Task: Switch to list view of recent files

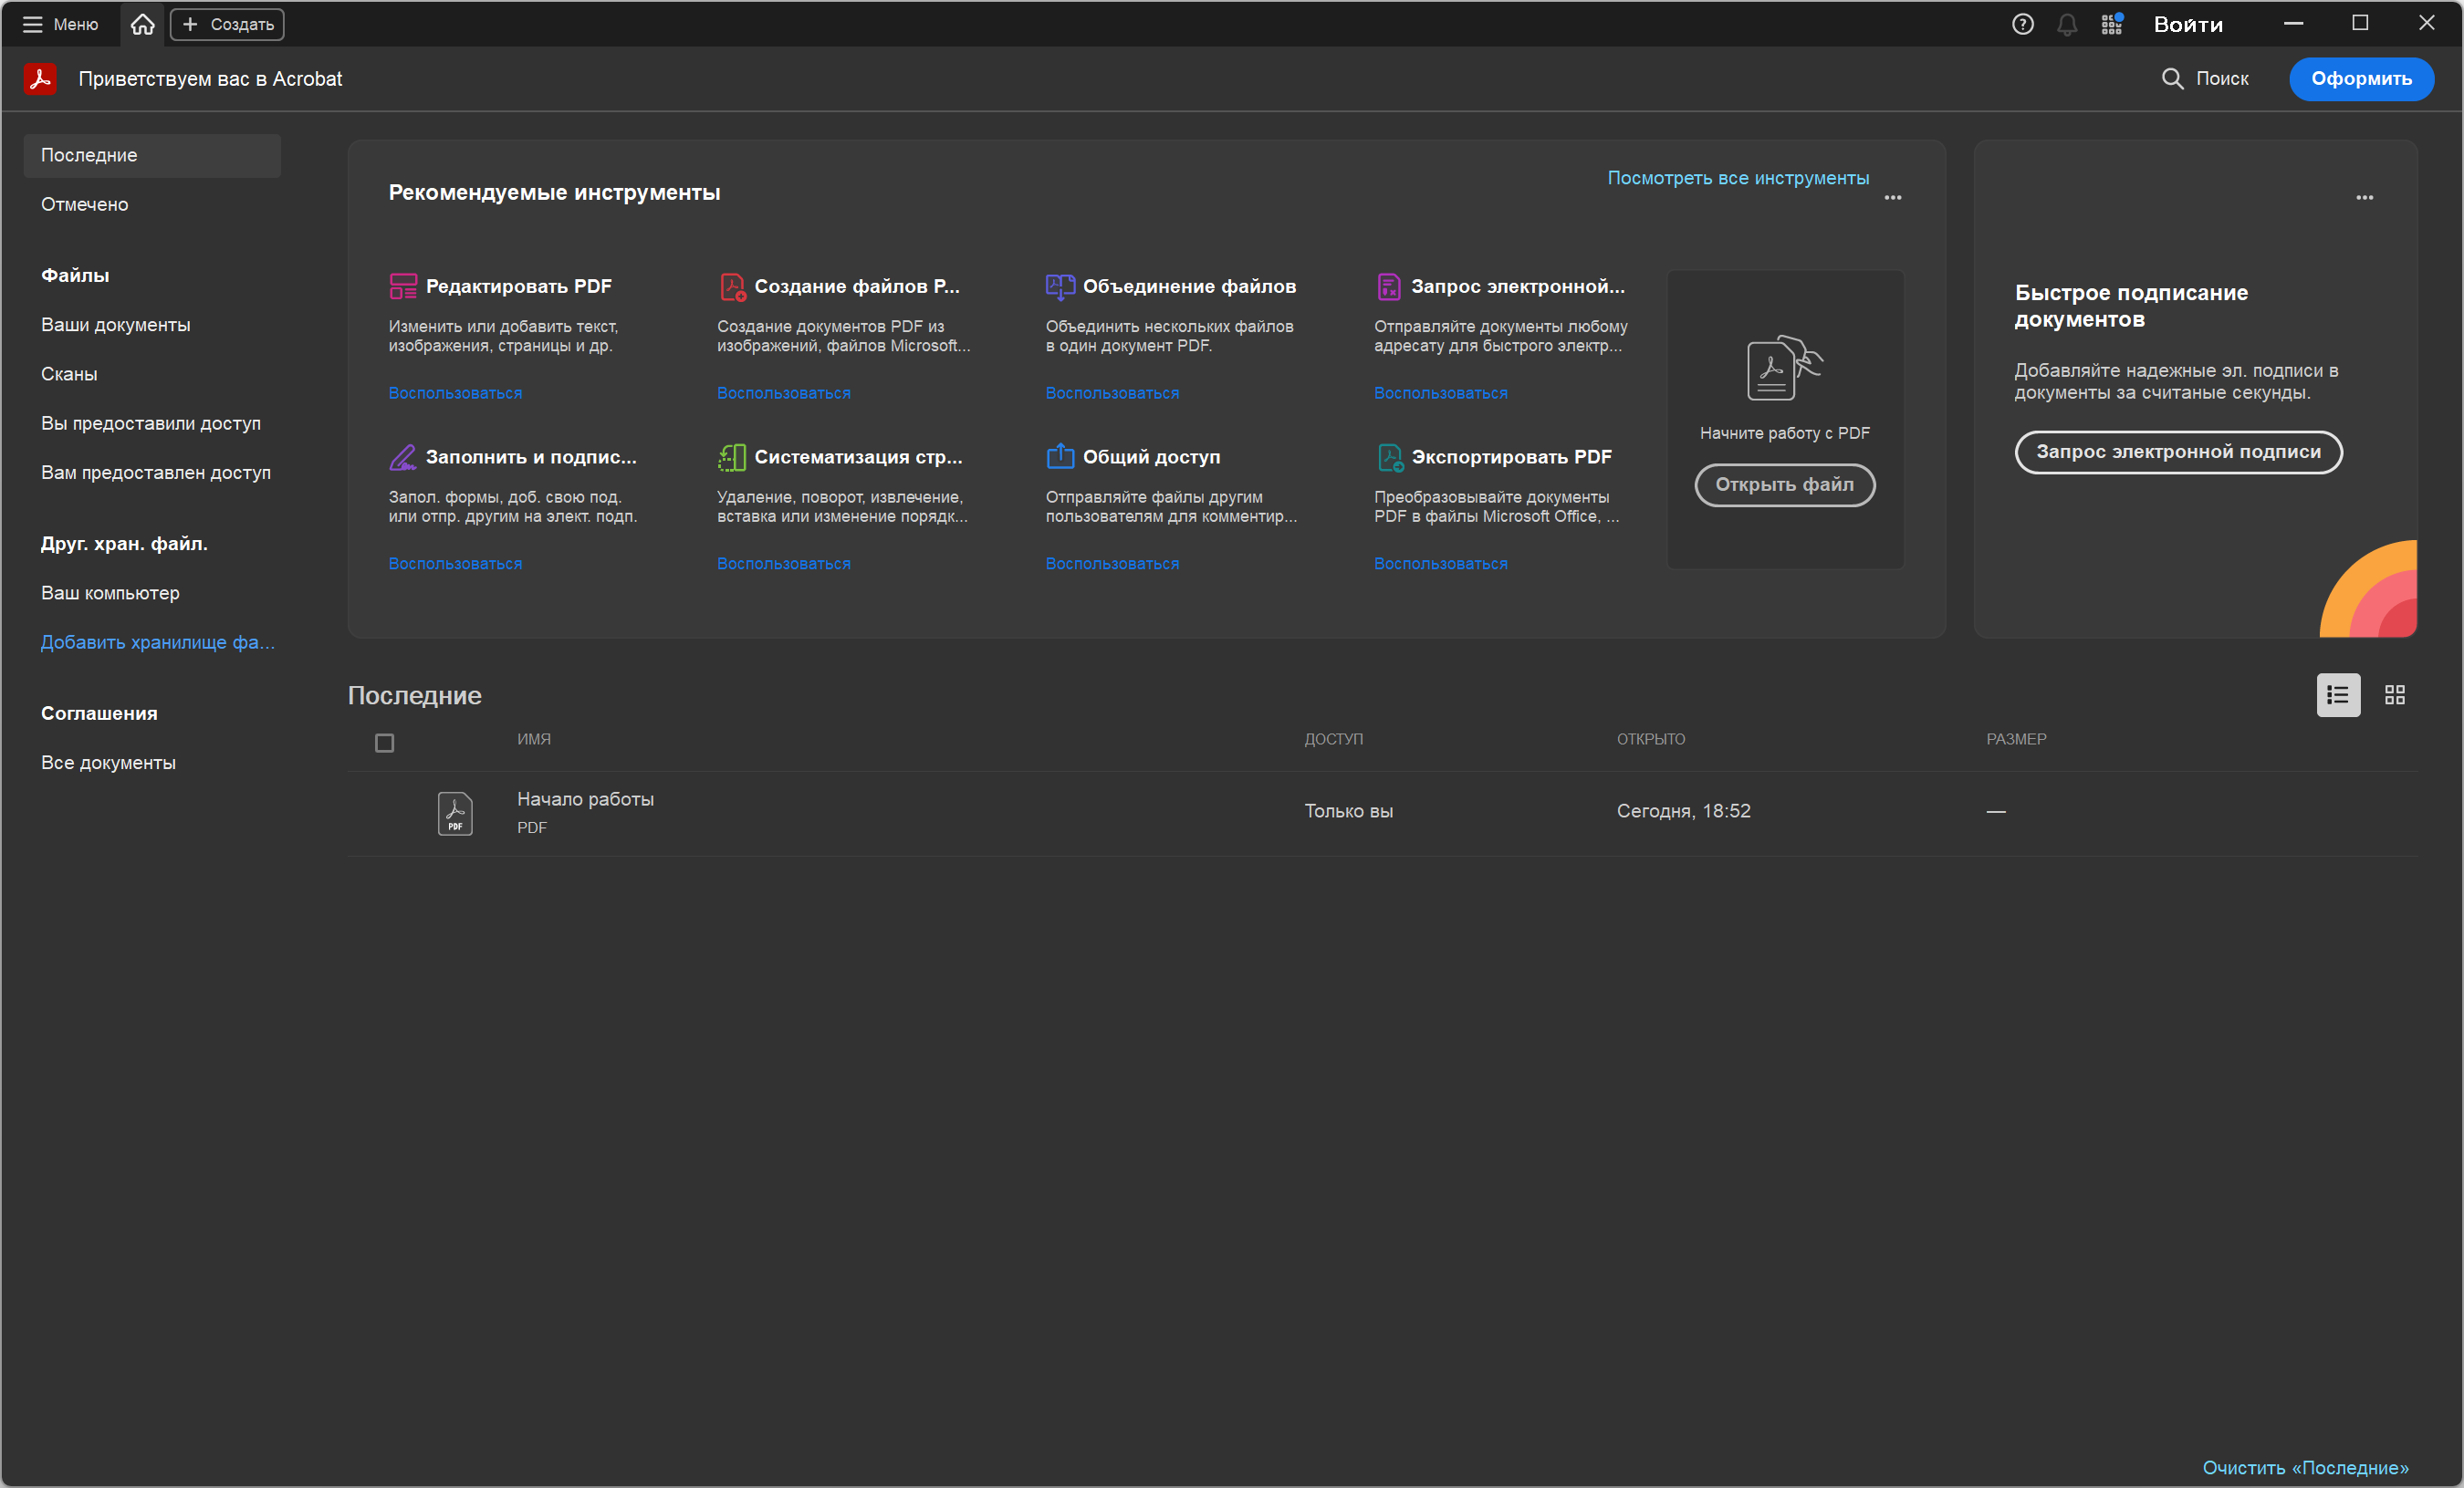Action: point(2337,695)
